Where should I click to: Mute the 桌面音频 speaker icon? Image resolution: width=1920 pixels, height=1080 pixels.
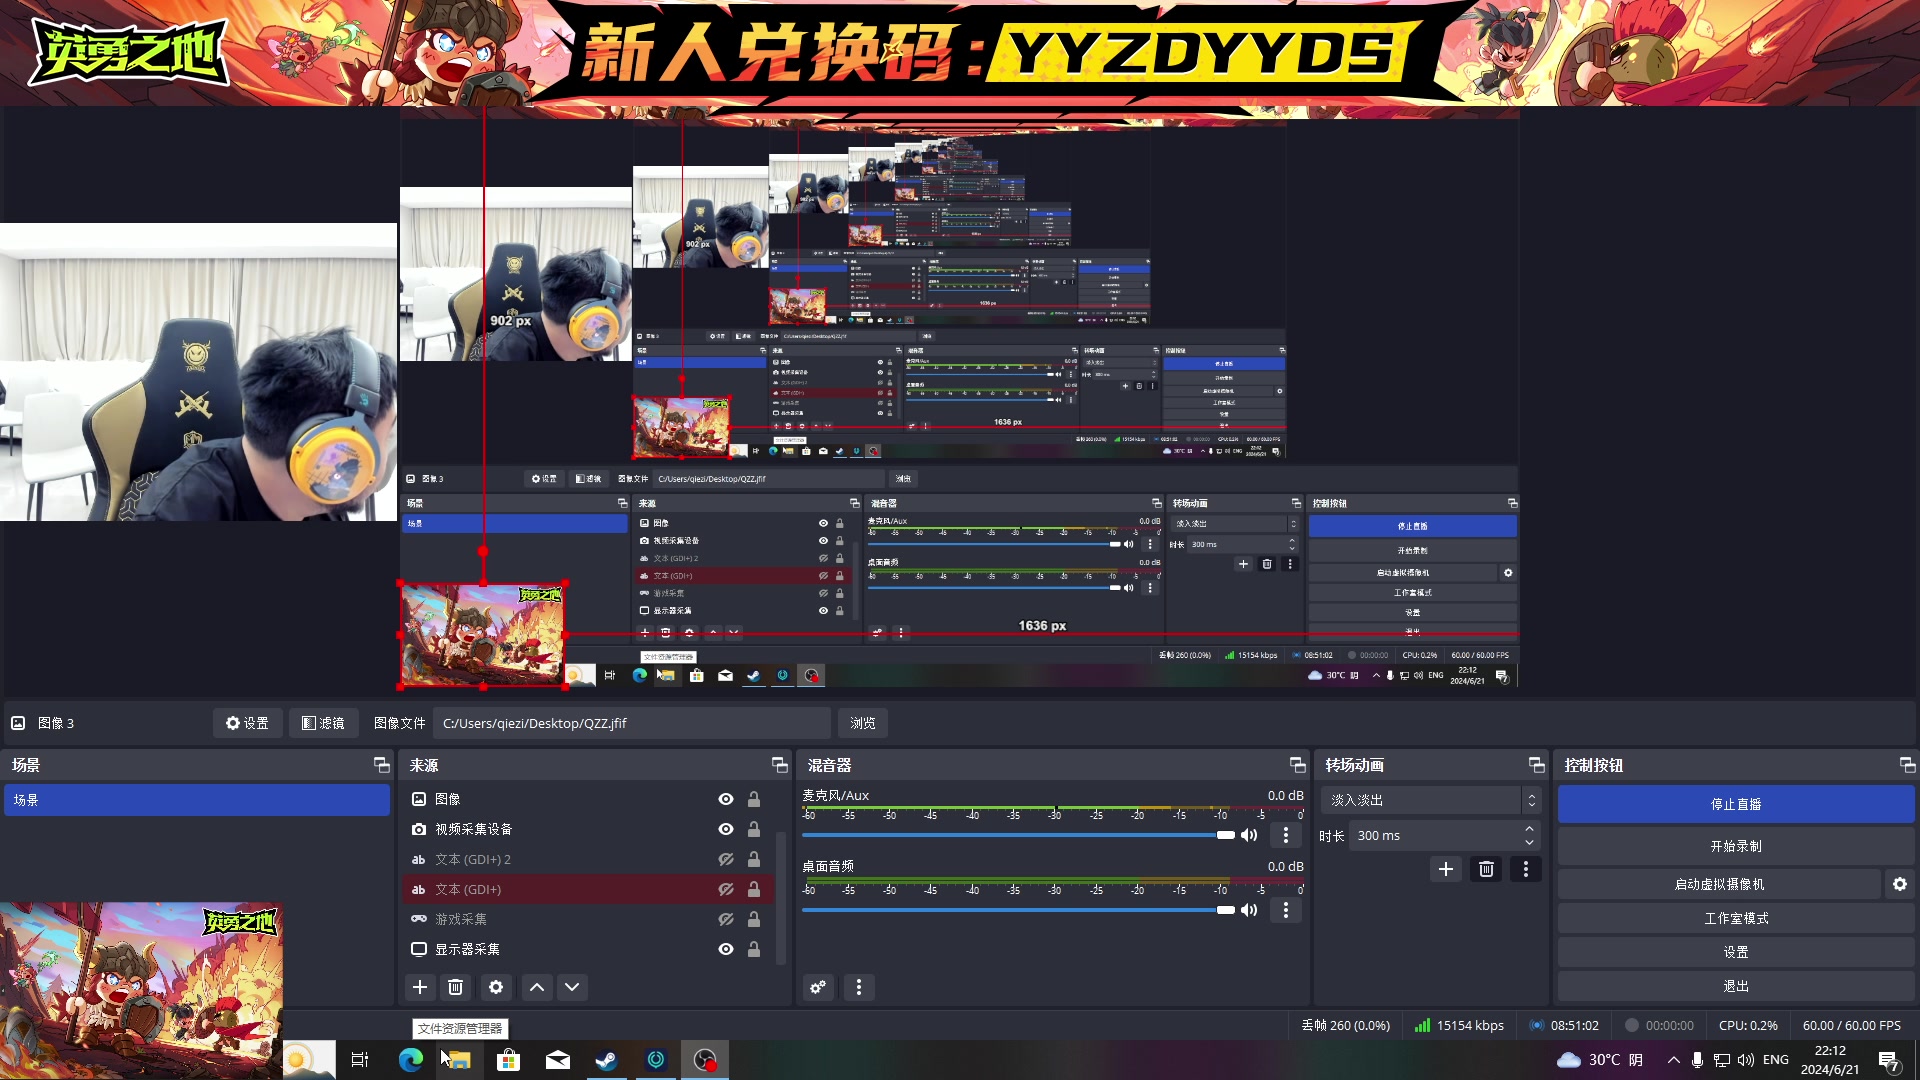[x=1249, y=910]
